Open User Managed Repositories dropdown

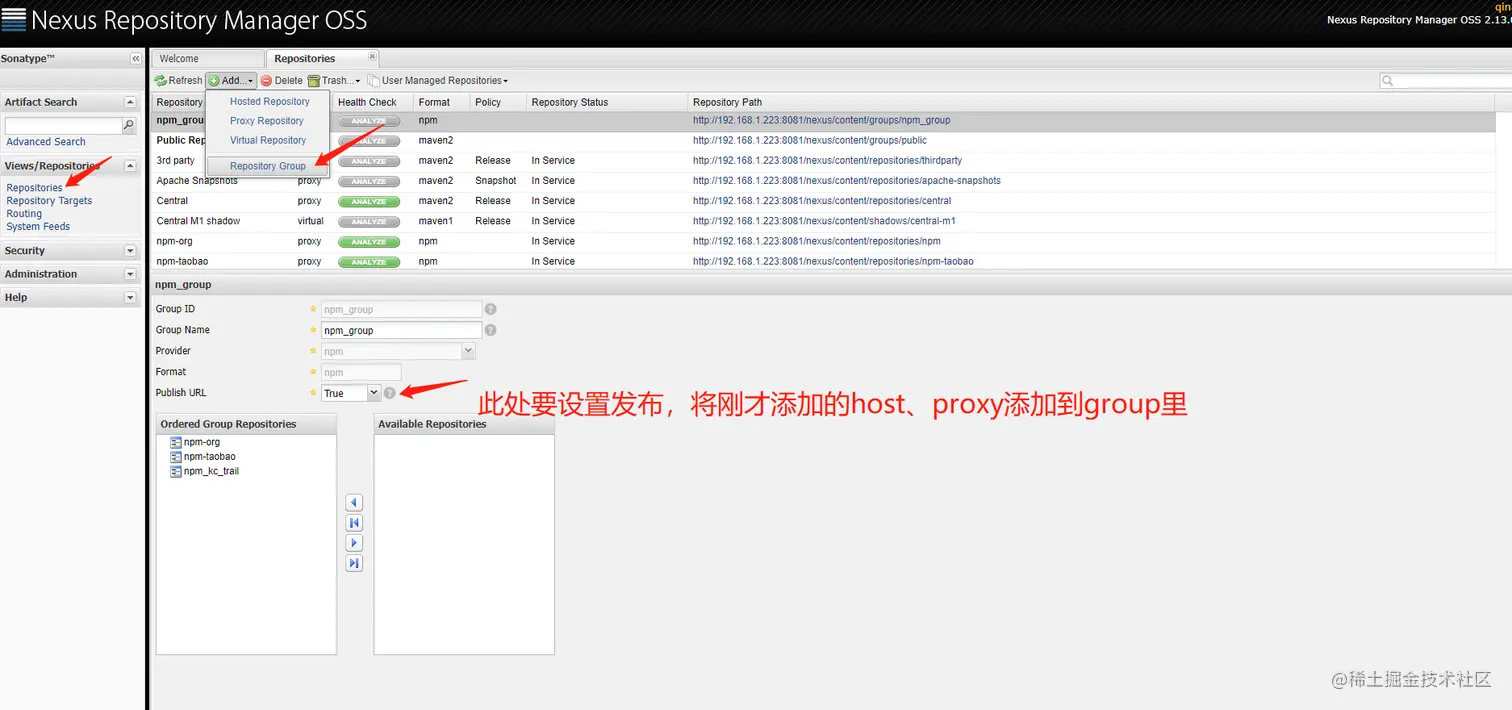click(x=438, y=81)
